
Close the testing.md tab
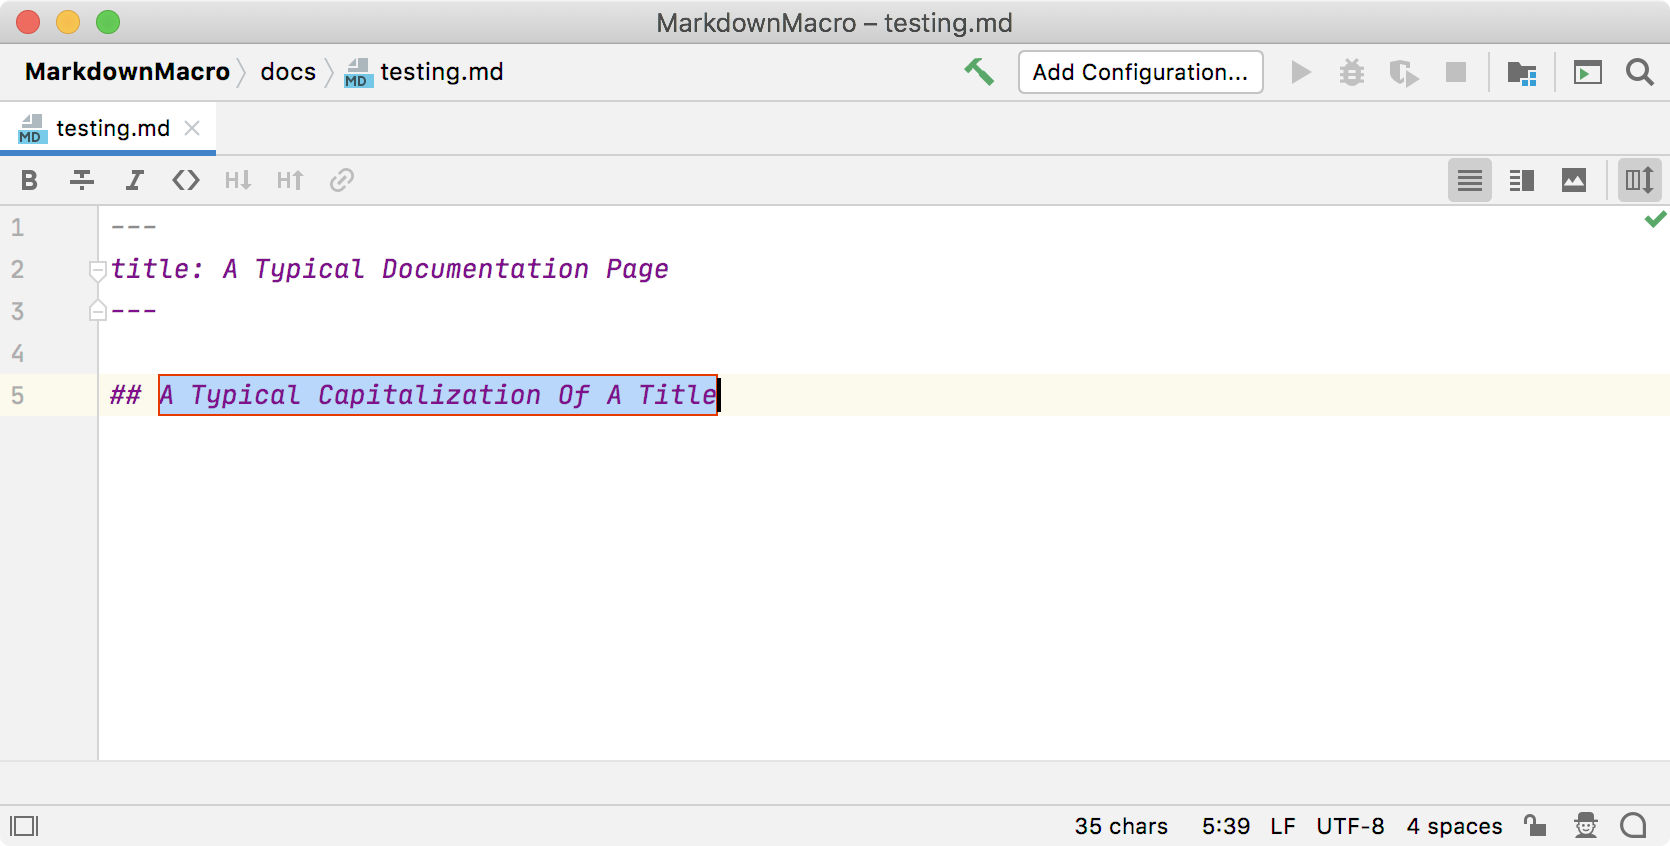point(193,128)
